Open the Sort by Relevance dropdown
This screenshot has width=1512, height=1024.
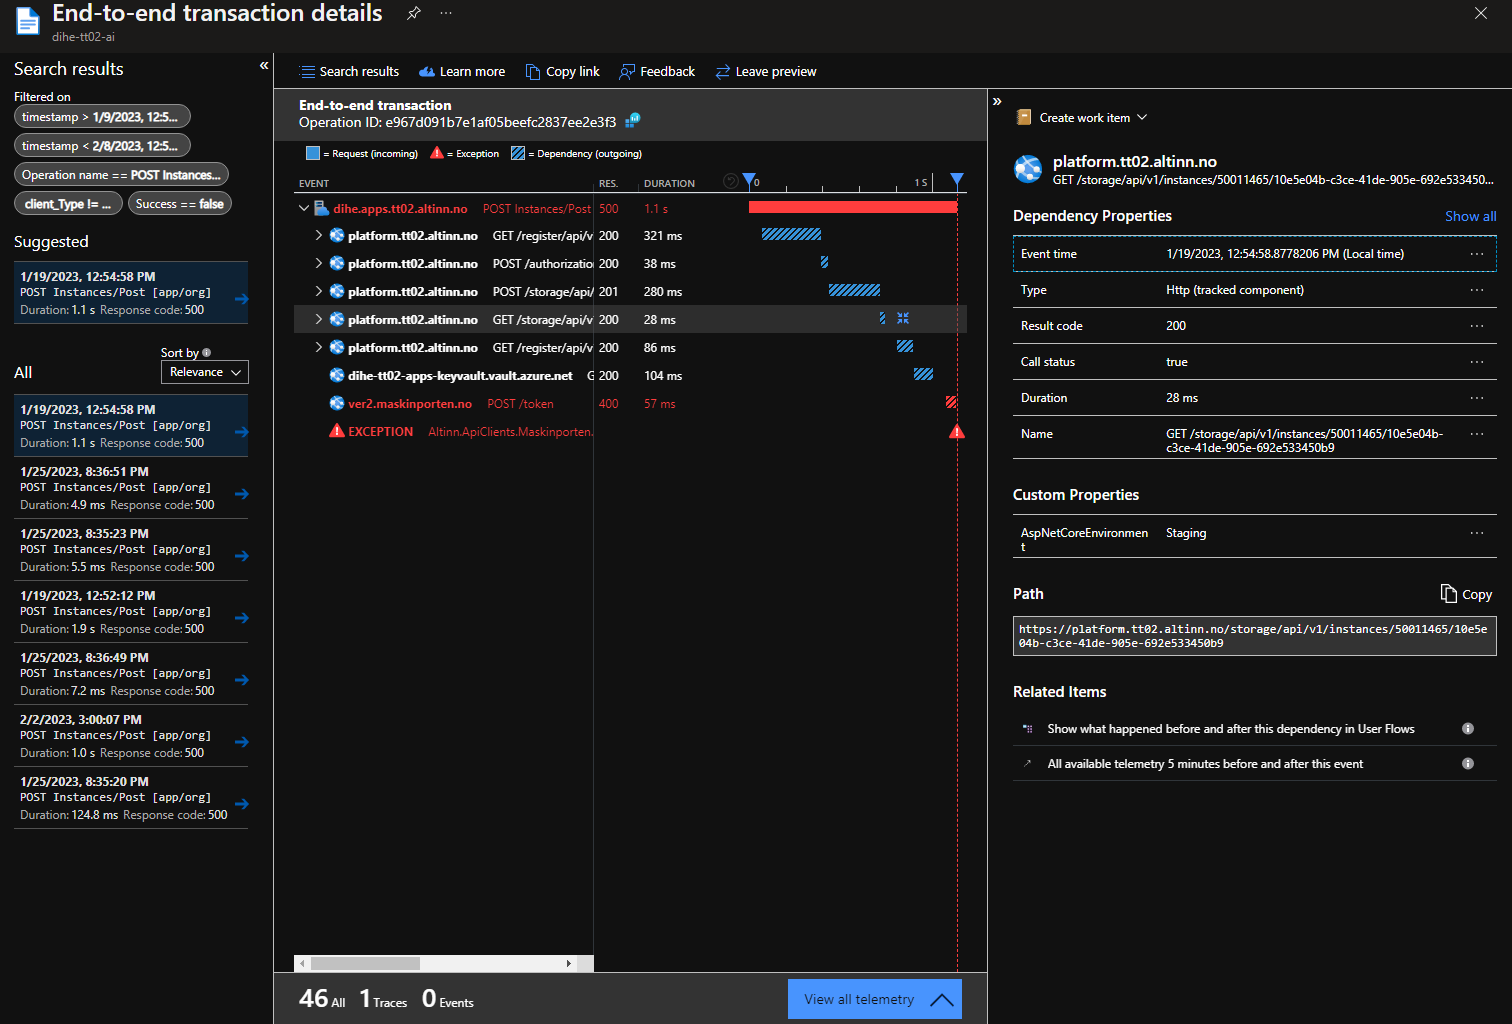point(204,372)
